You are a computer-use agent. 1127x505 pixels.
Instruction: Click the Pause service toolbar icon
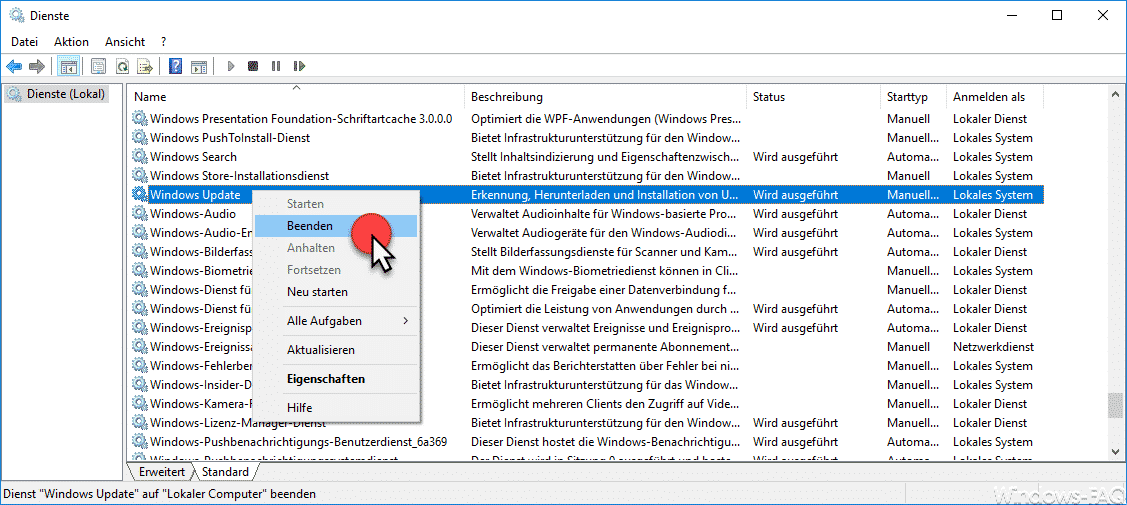[x=275, y=67]
